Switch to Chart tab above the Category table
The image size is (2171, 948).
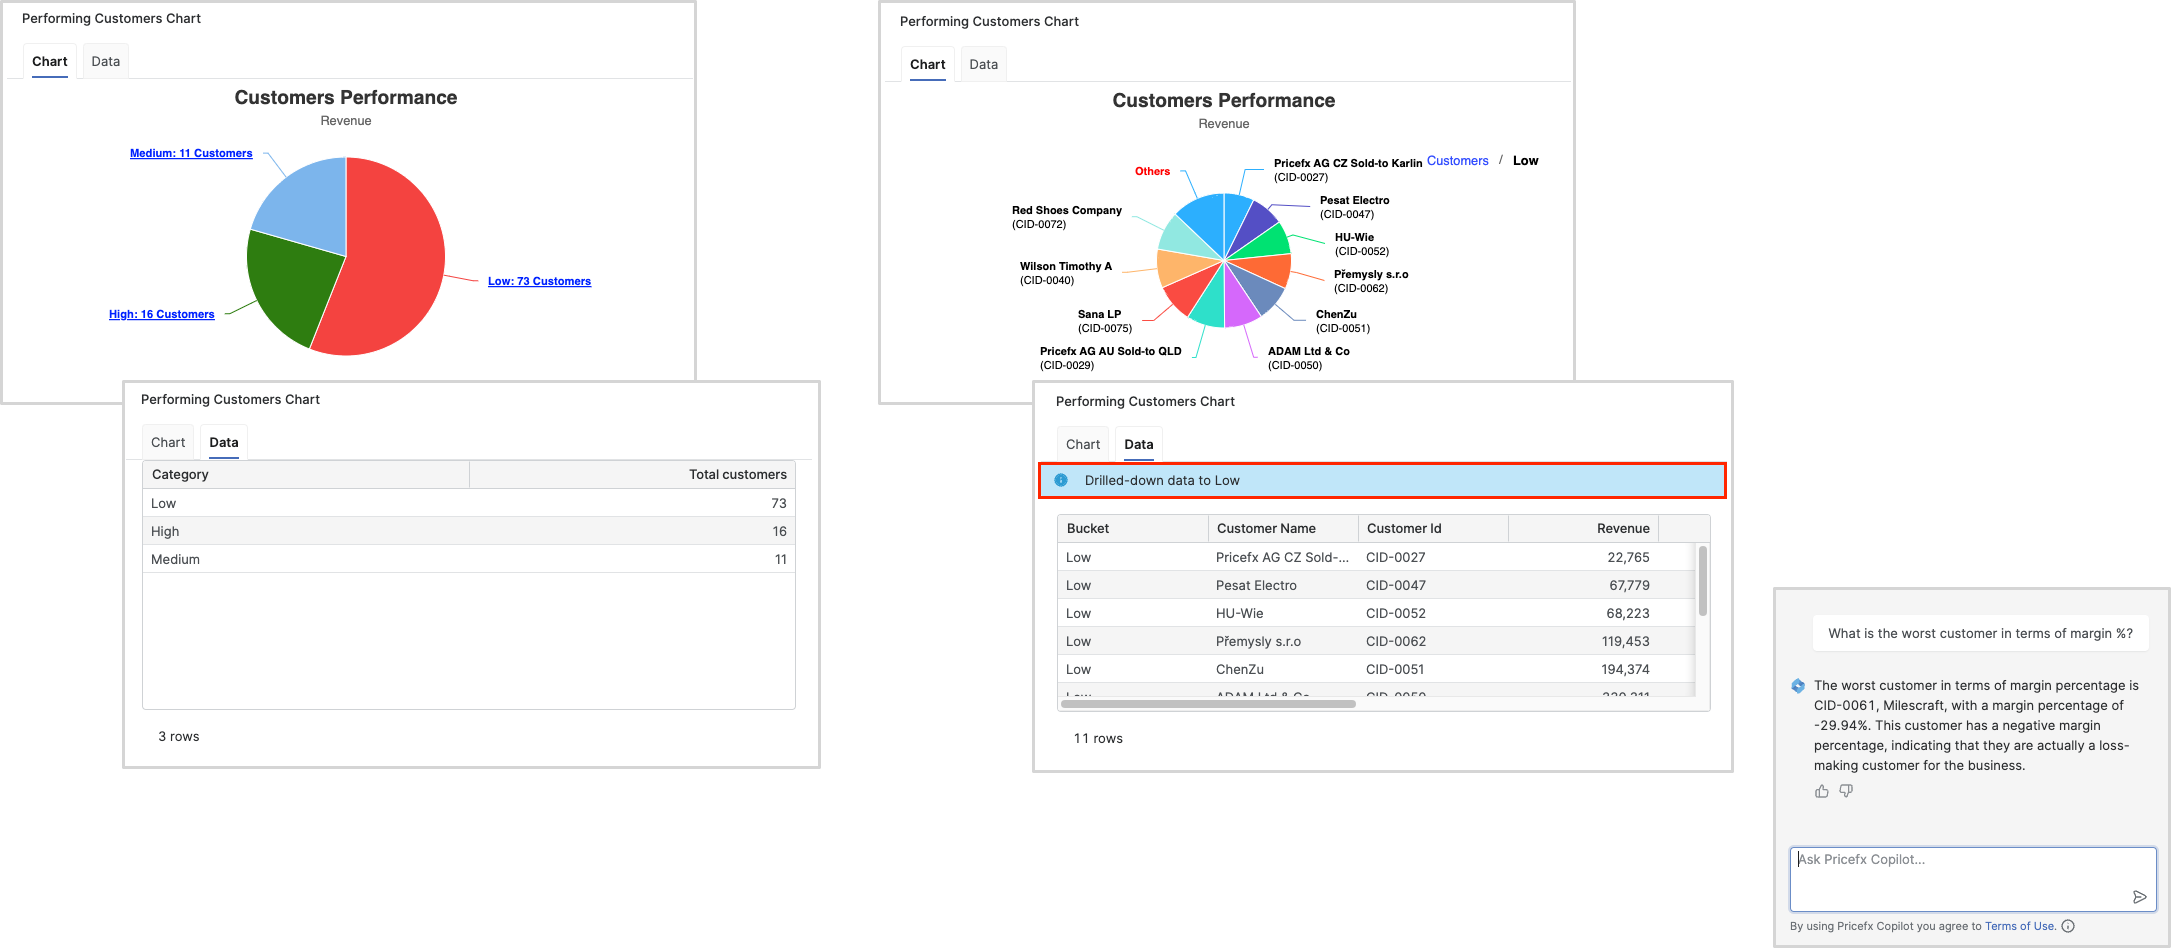tap(168, 442)
